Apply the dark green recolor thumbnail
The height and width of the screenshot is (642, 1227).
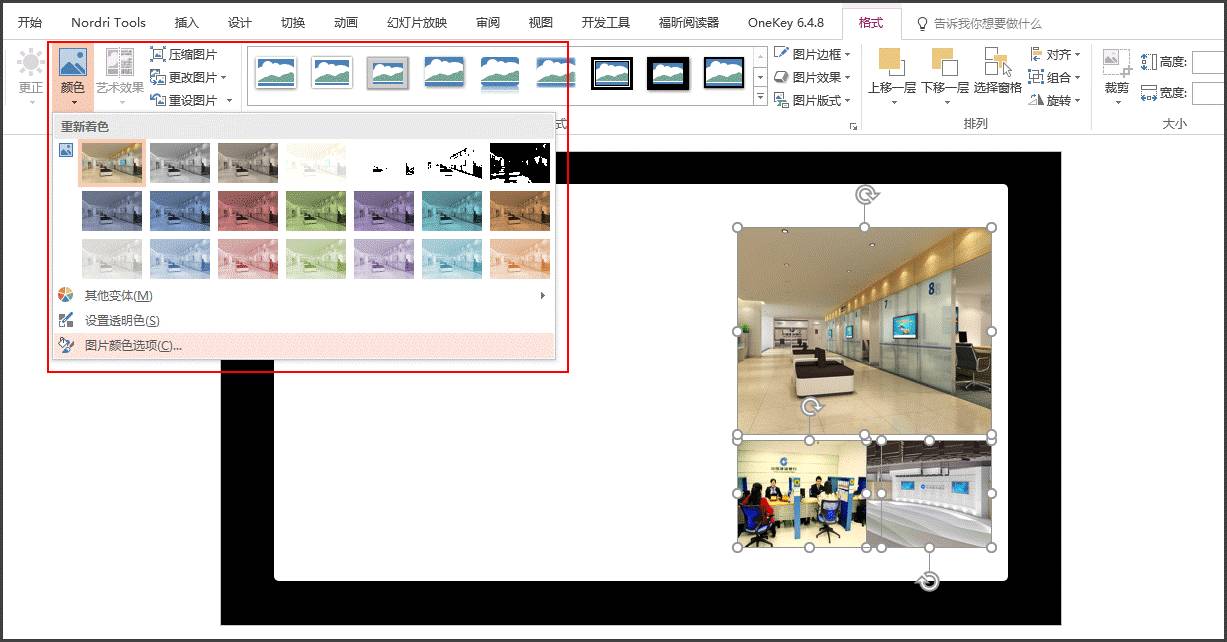pyautogui.click(x=317, y=210)
